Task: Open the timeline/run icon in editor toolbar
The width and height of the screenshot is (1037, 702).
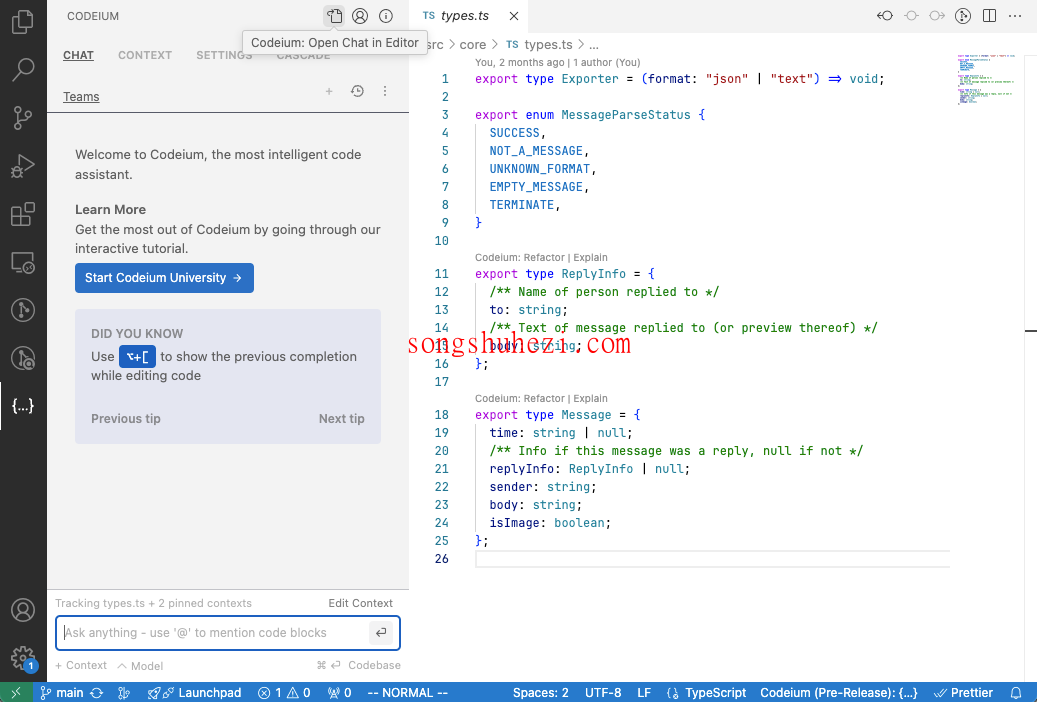Action: 963,16
